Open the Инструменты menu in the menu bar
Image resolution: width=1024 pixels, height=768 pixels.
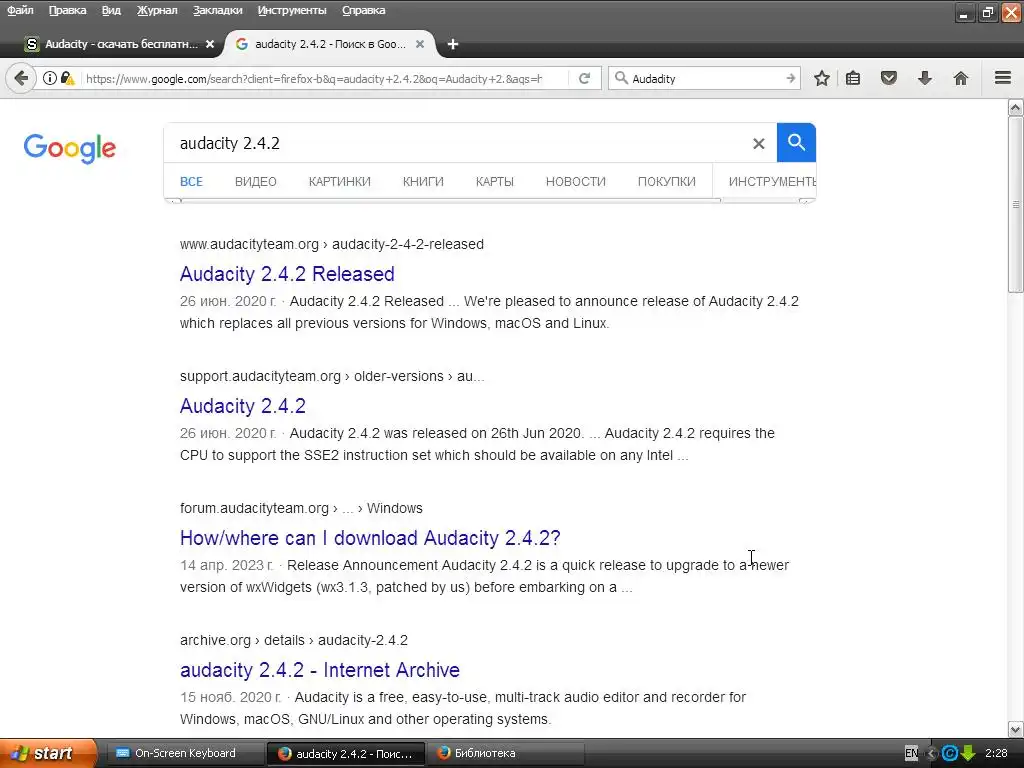pos(292,10)
